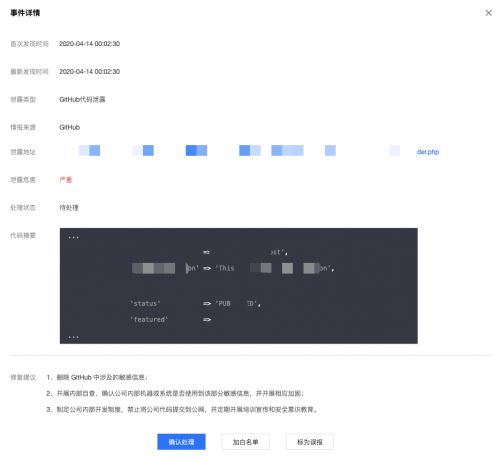500x461 pixels.
Task: Open the det.php leak address link
Action: pyautogui.click(x=428, y=152)
